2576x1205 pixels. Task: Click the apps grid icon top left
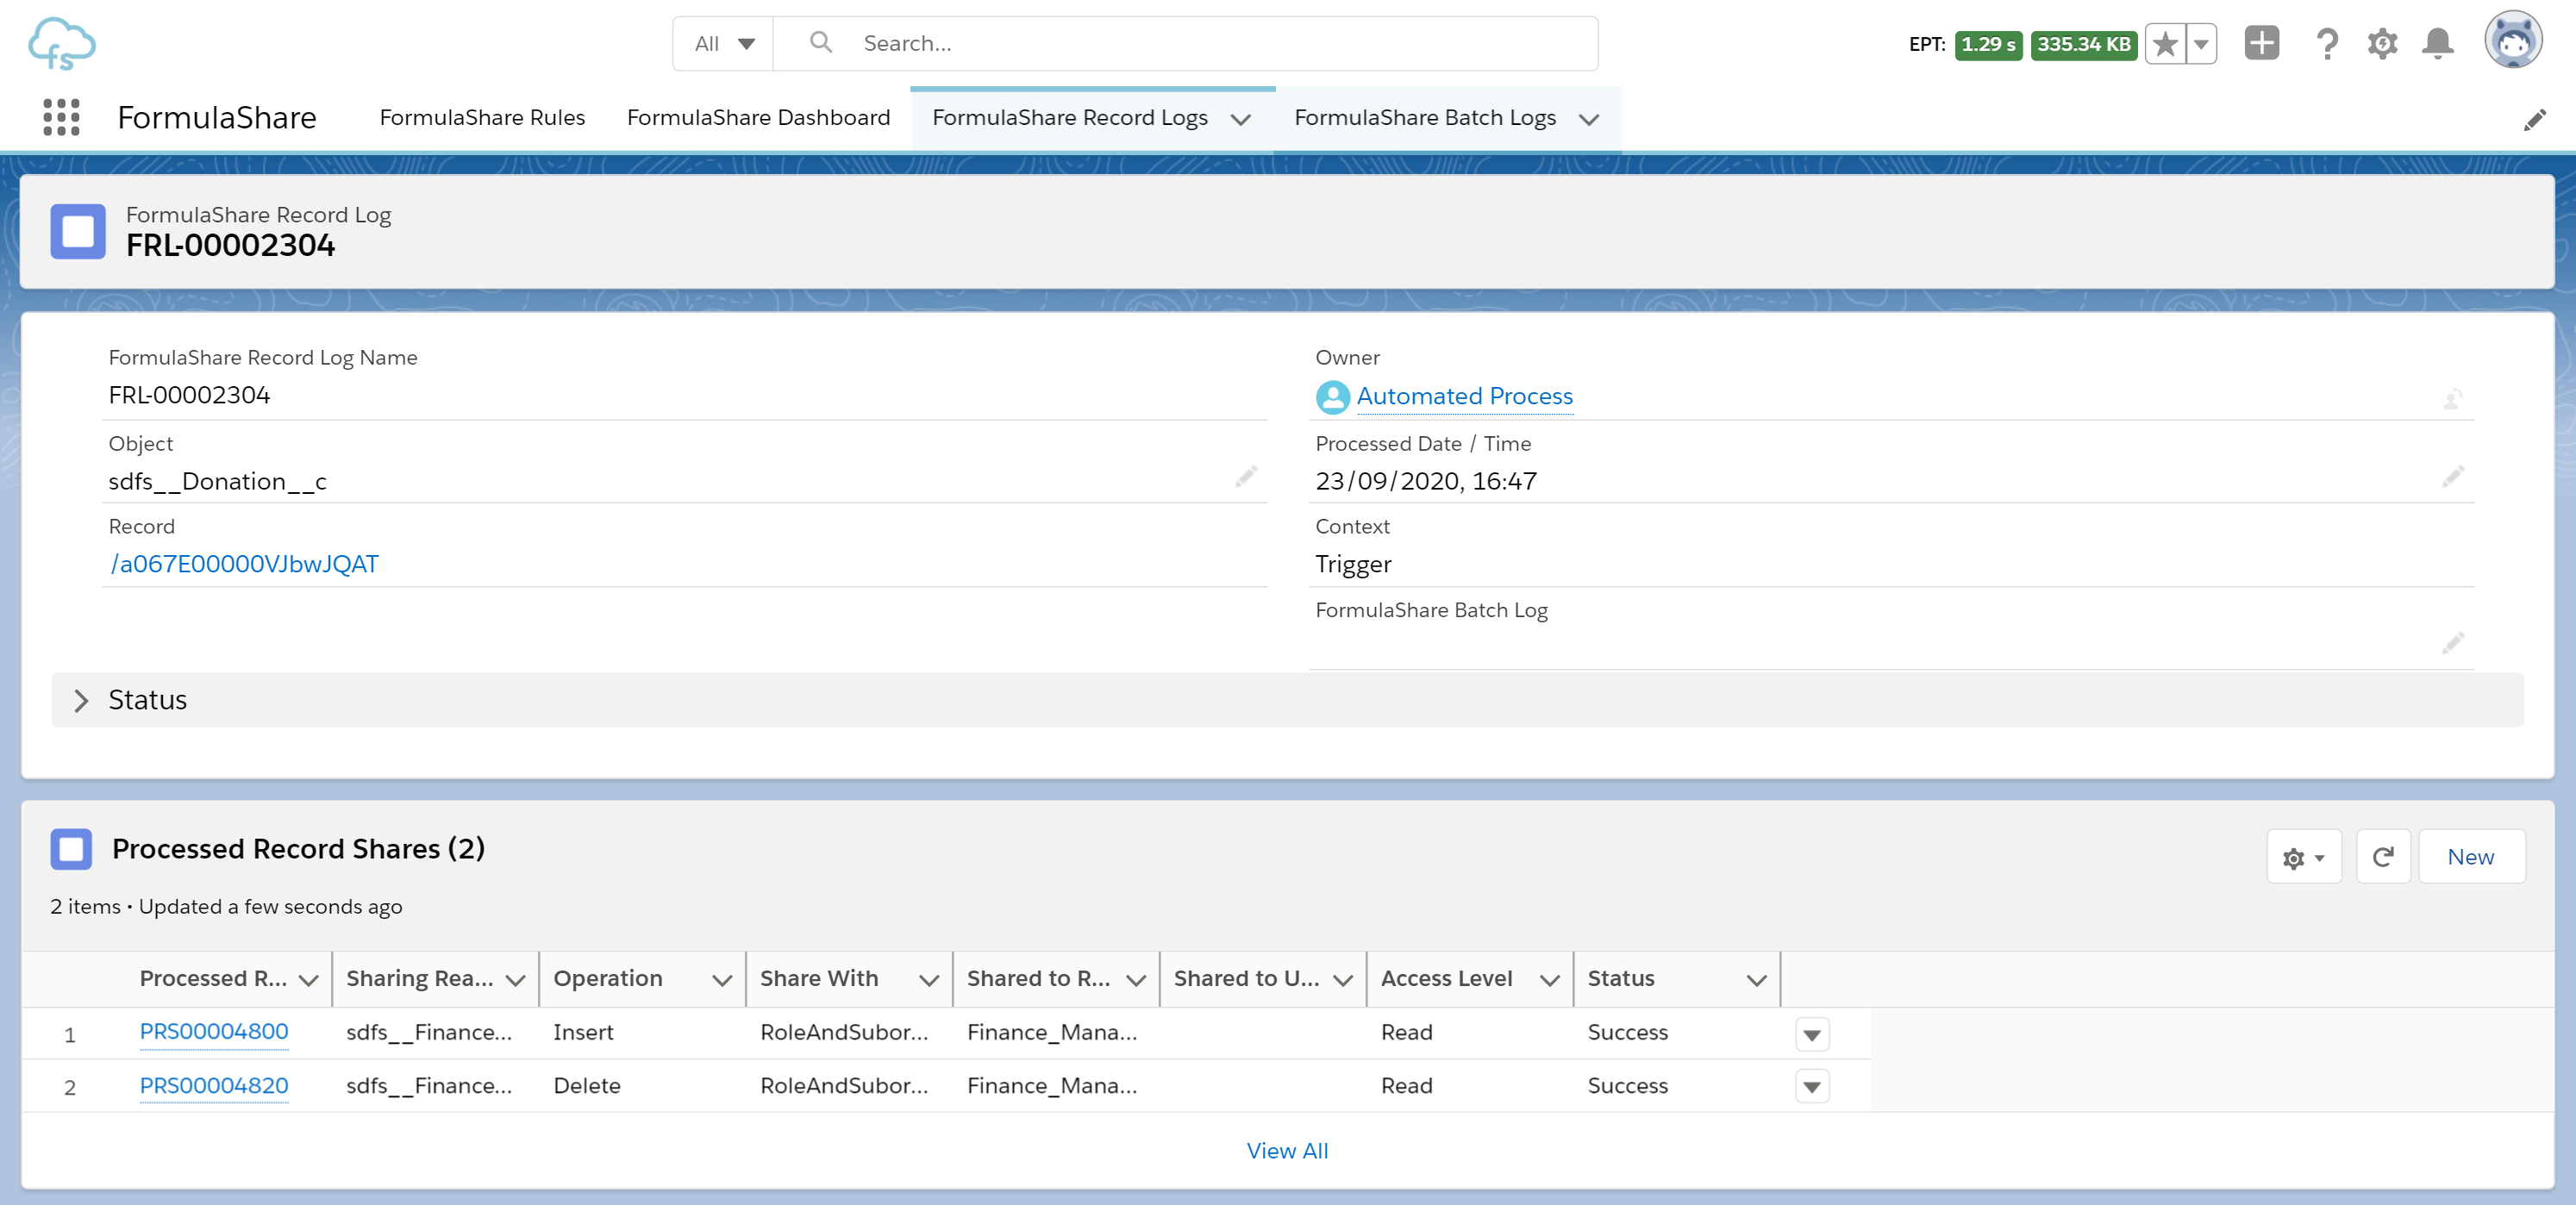click(61, 116)
